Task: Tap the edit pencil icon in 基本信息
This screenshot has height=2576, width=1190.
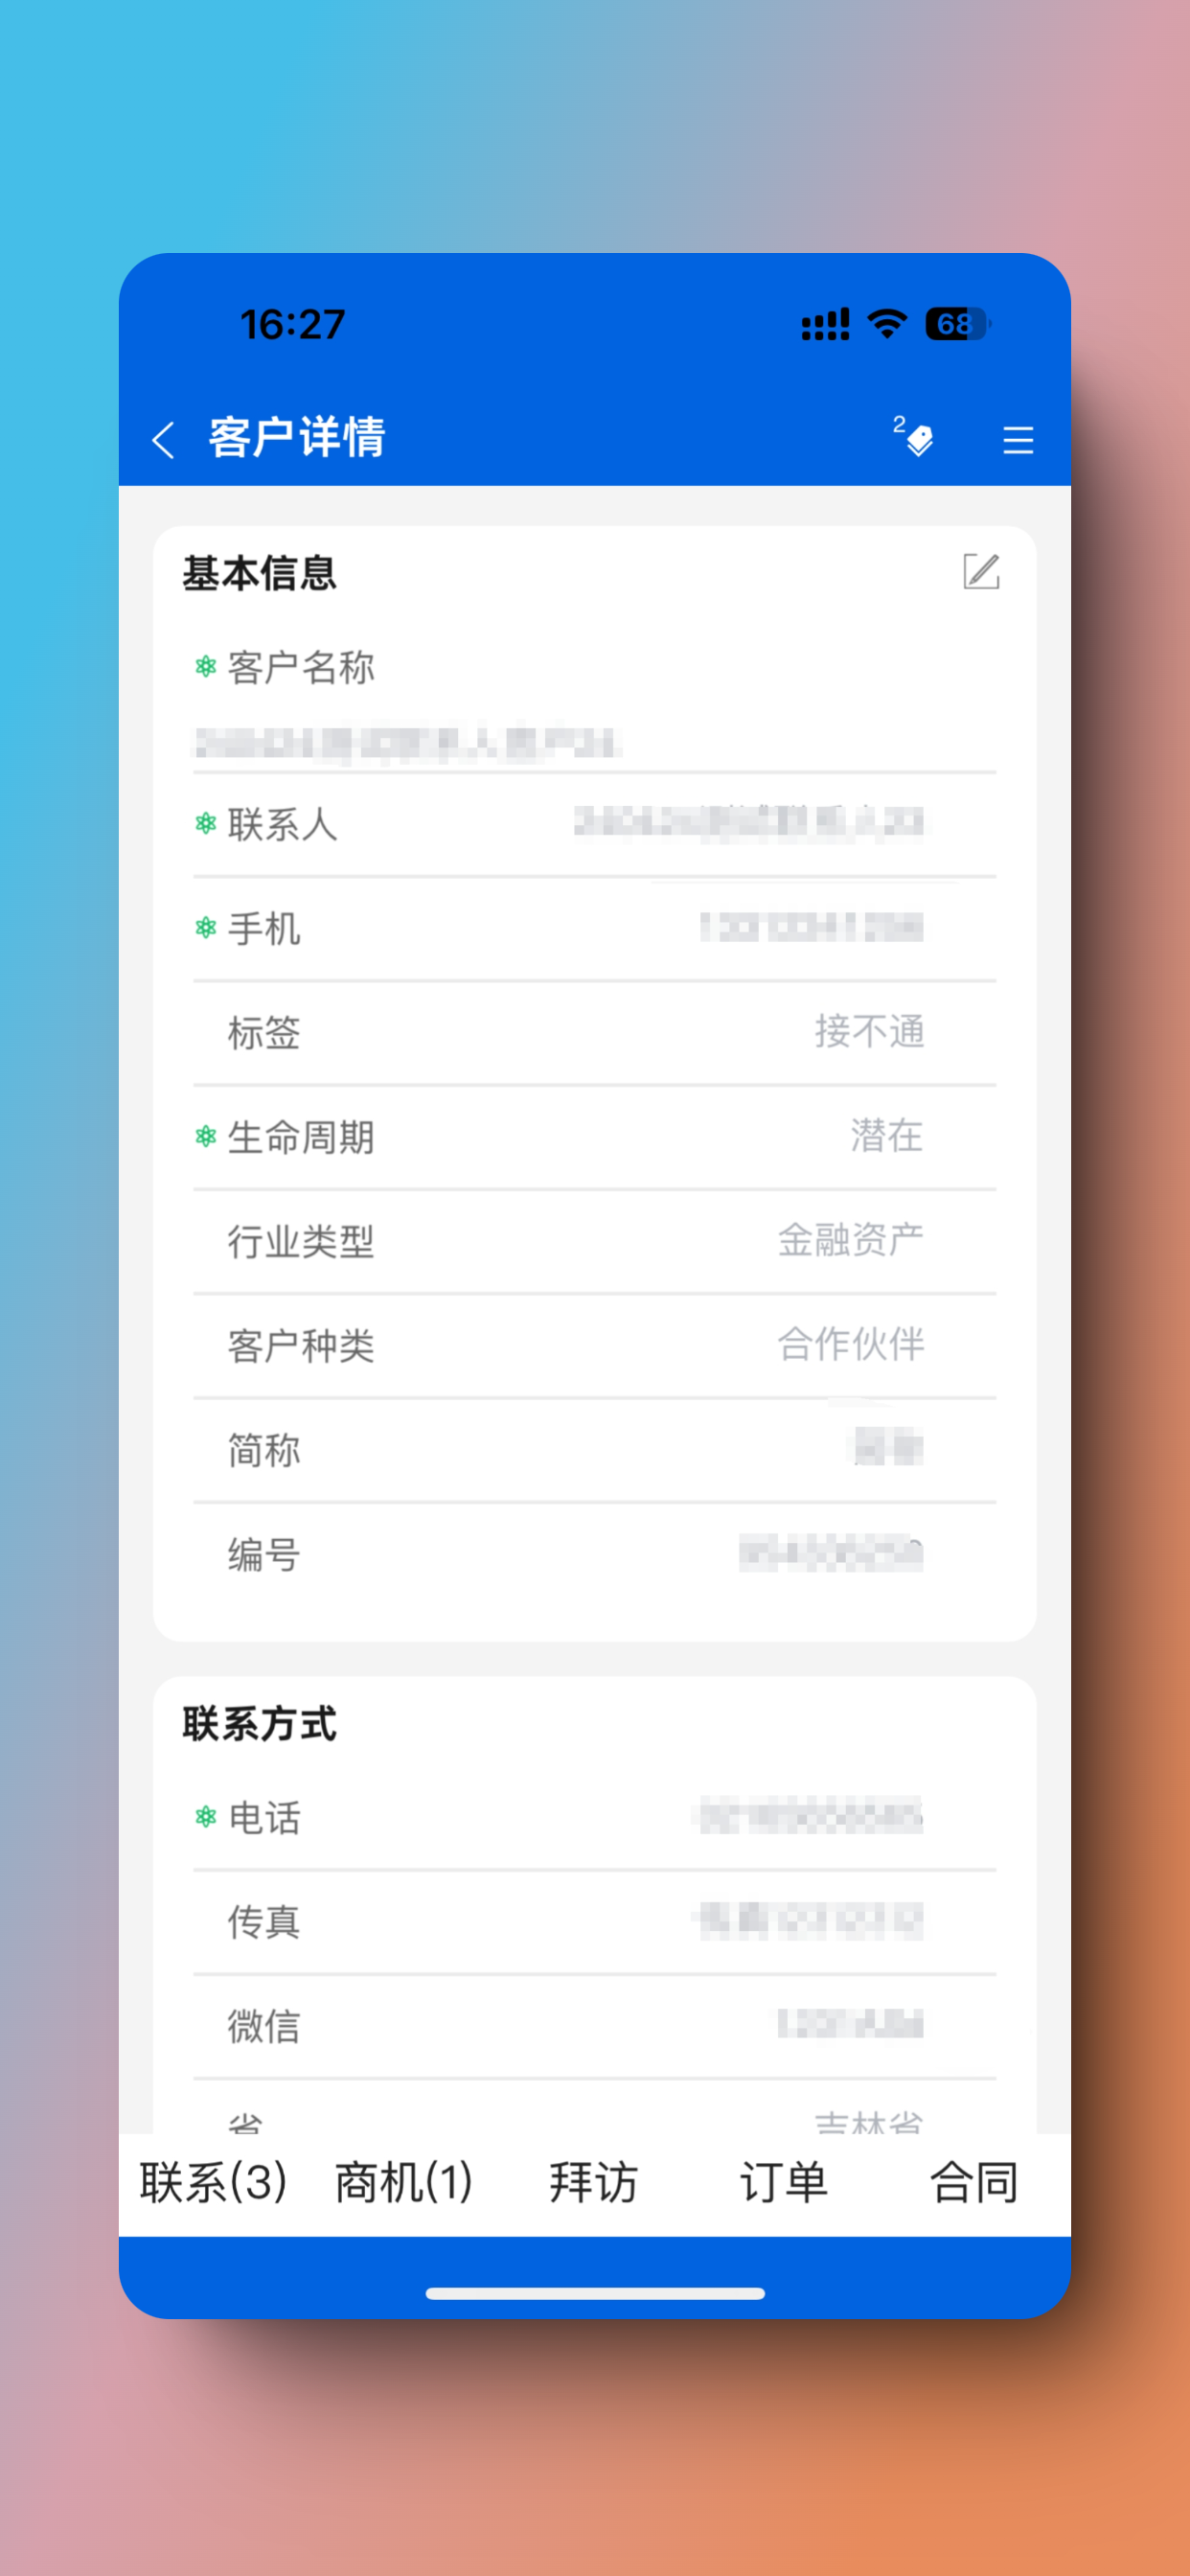Action: pos(981,571)
